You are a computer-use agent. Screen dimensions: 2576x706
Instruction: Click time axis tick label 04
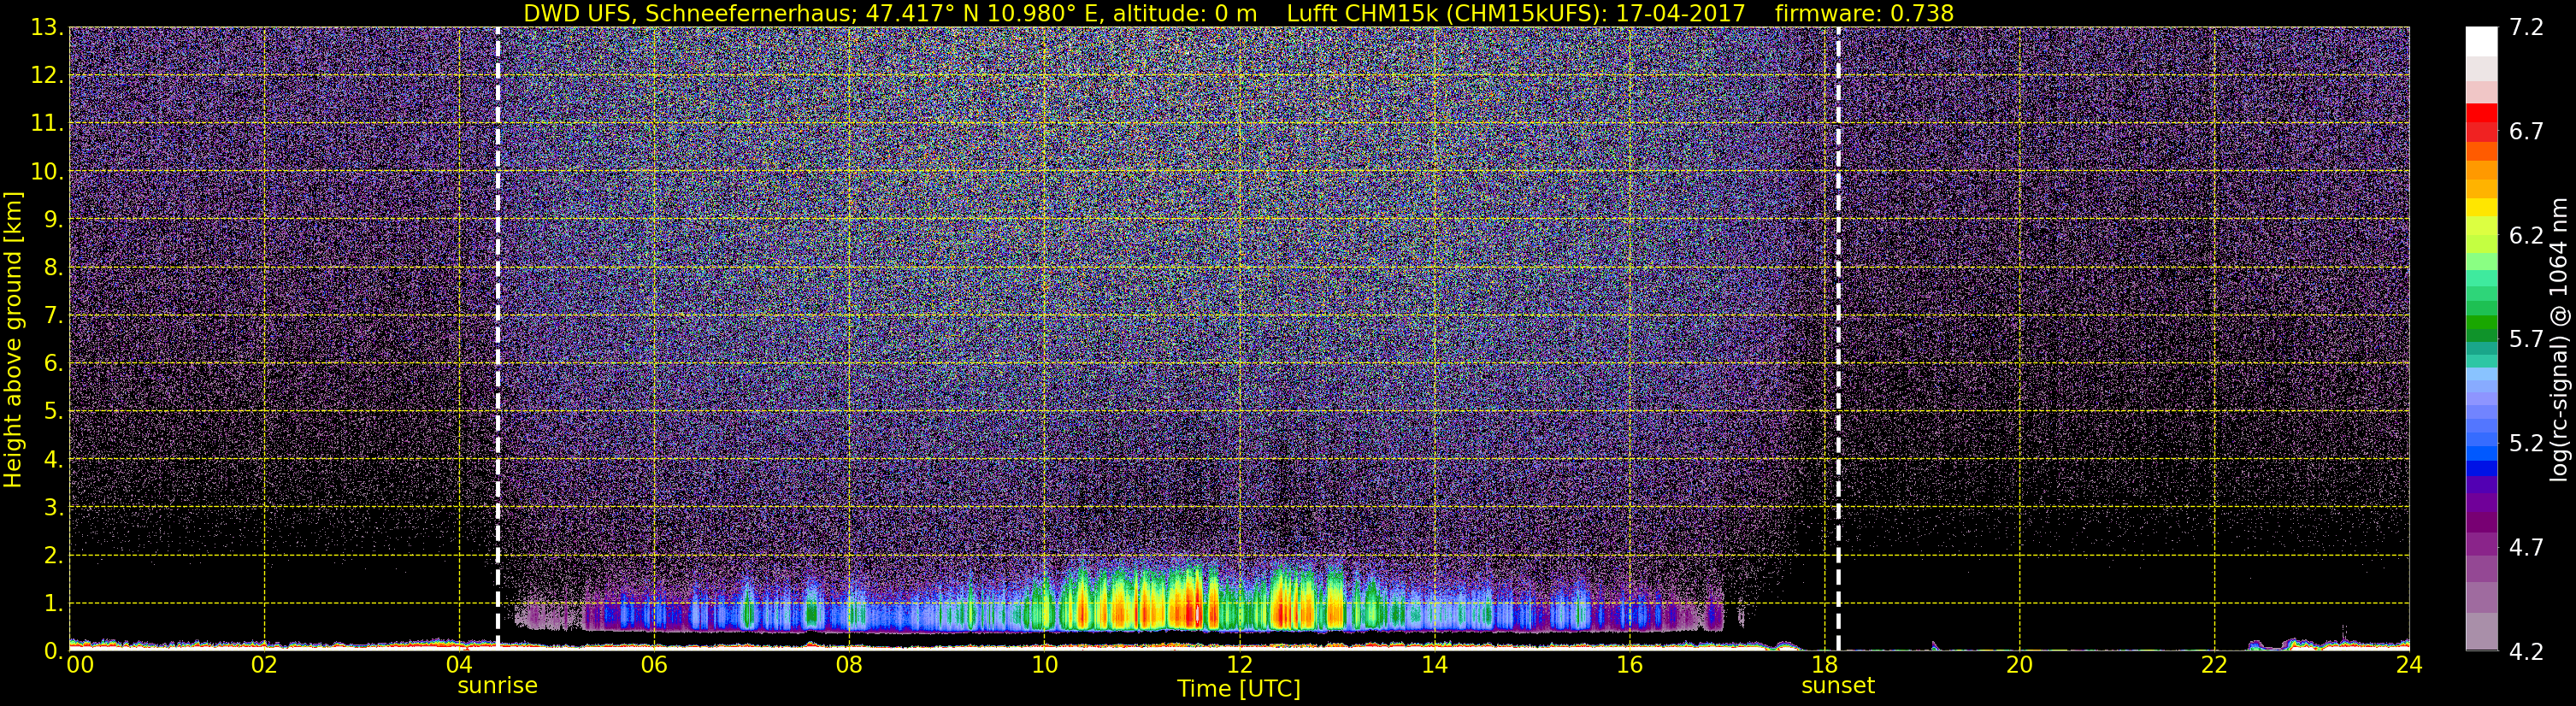[x=459, y=665]
